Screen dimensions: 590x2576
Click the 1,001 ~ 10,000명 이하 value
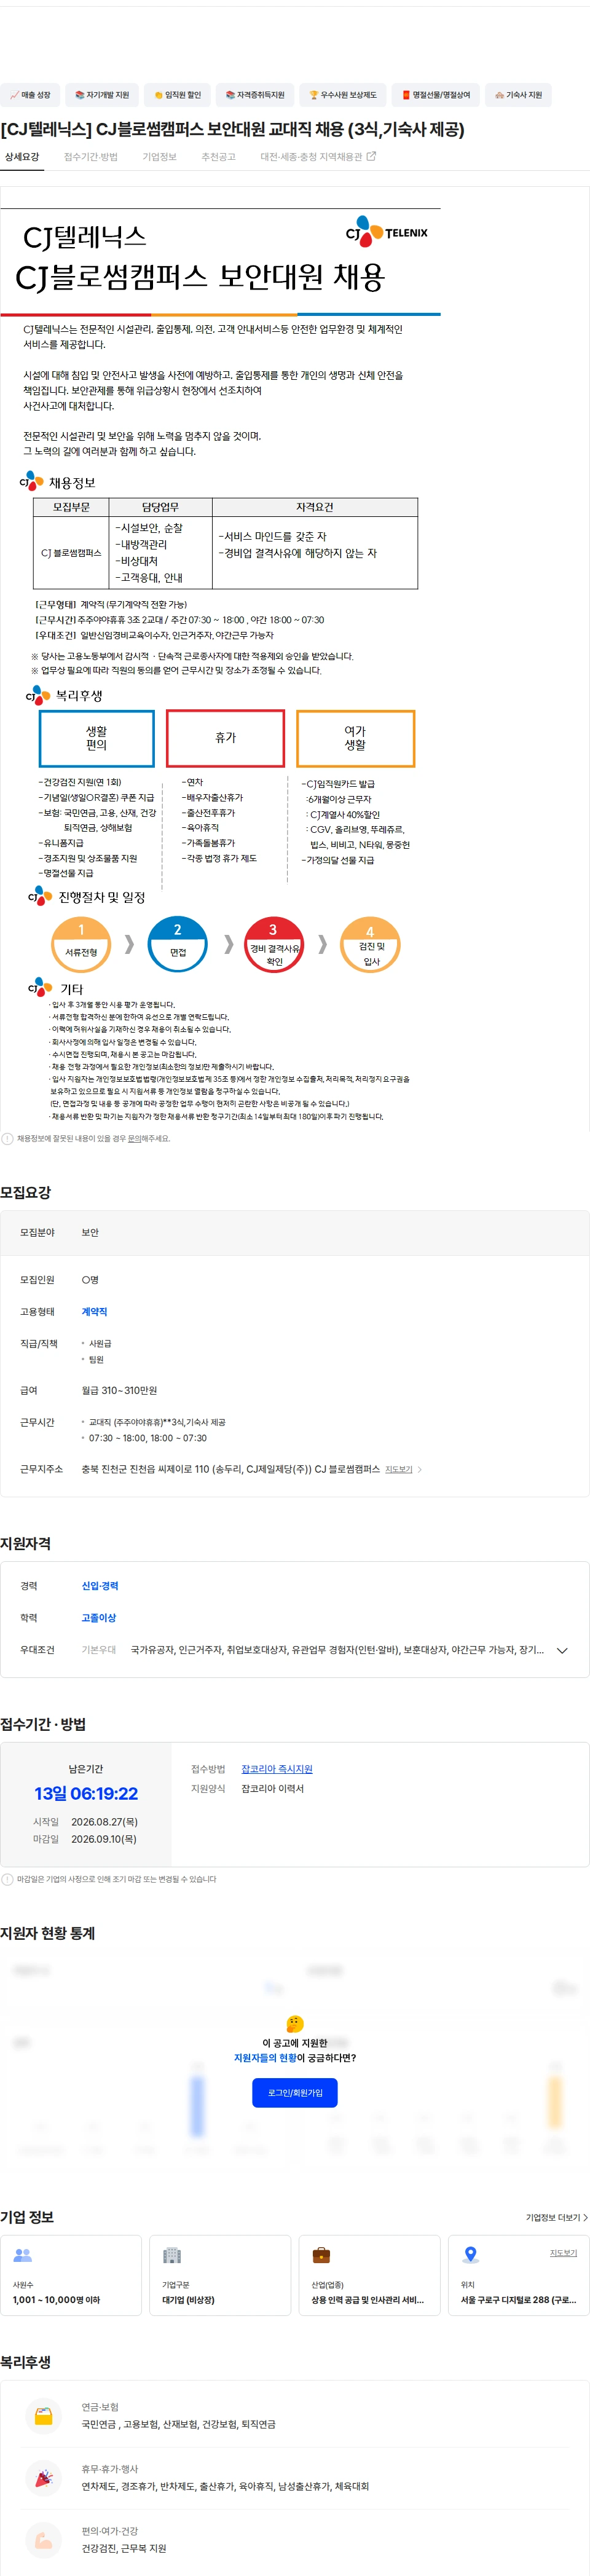pos(56,2300)
